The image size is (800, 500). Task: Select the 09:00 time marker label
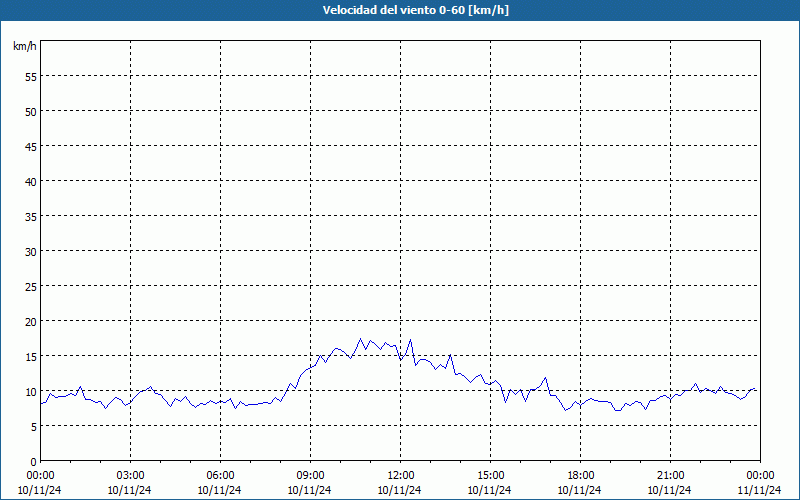coord(310,475)
